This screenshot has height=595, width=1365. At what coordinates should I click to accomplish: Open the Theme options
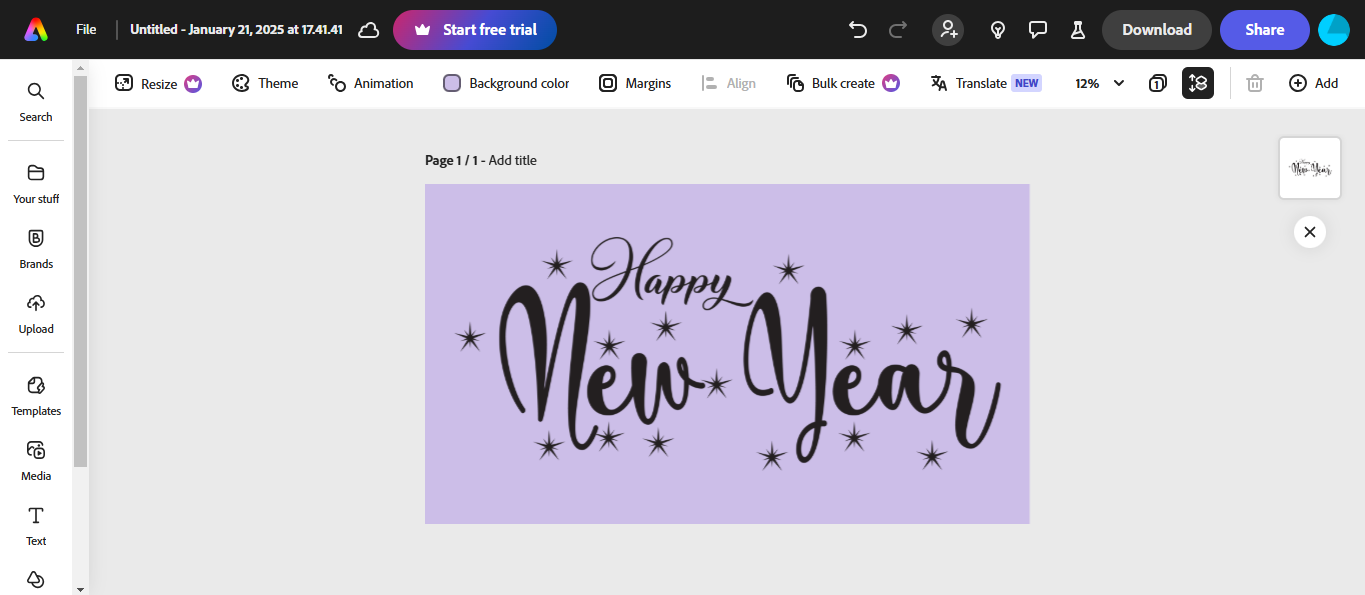point(265,83)
